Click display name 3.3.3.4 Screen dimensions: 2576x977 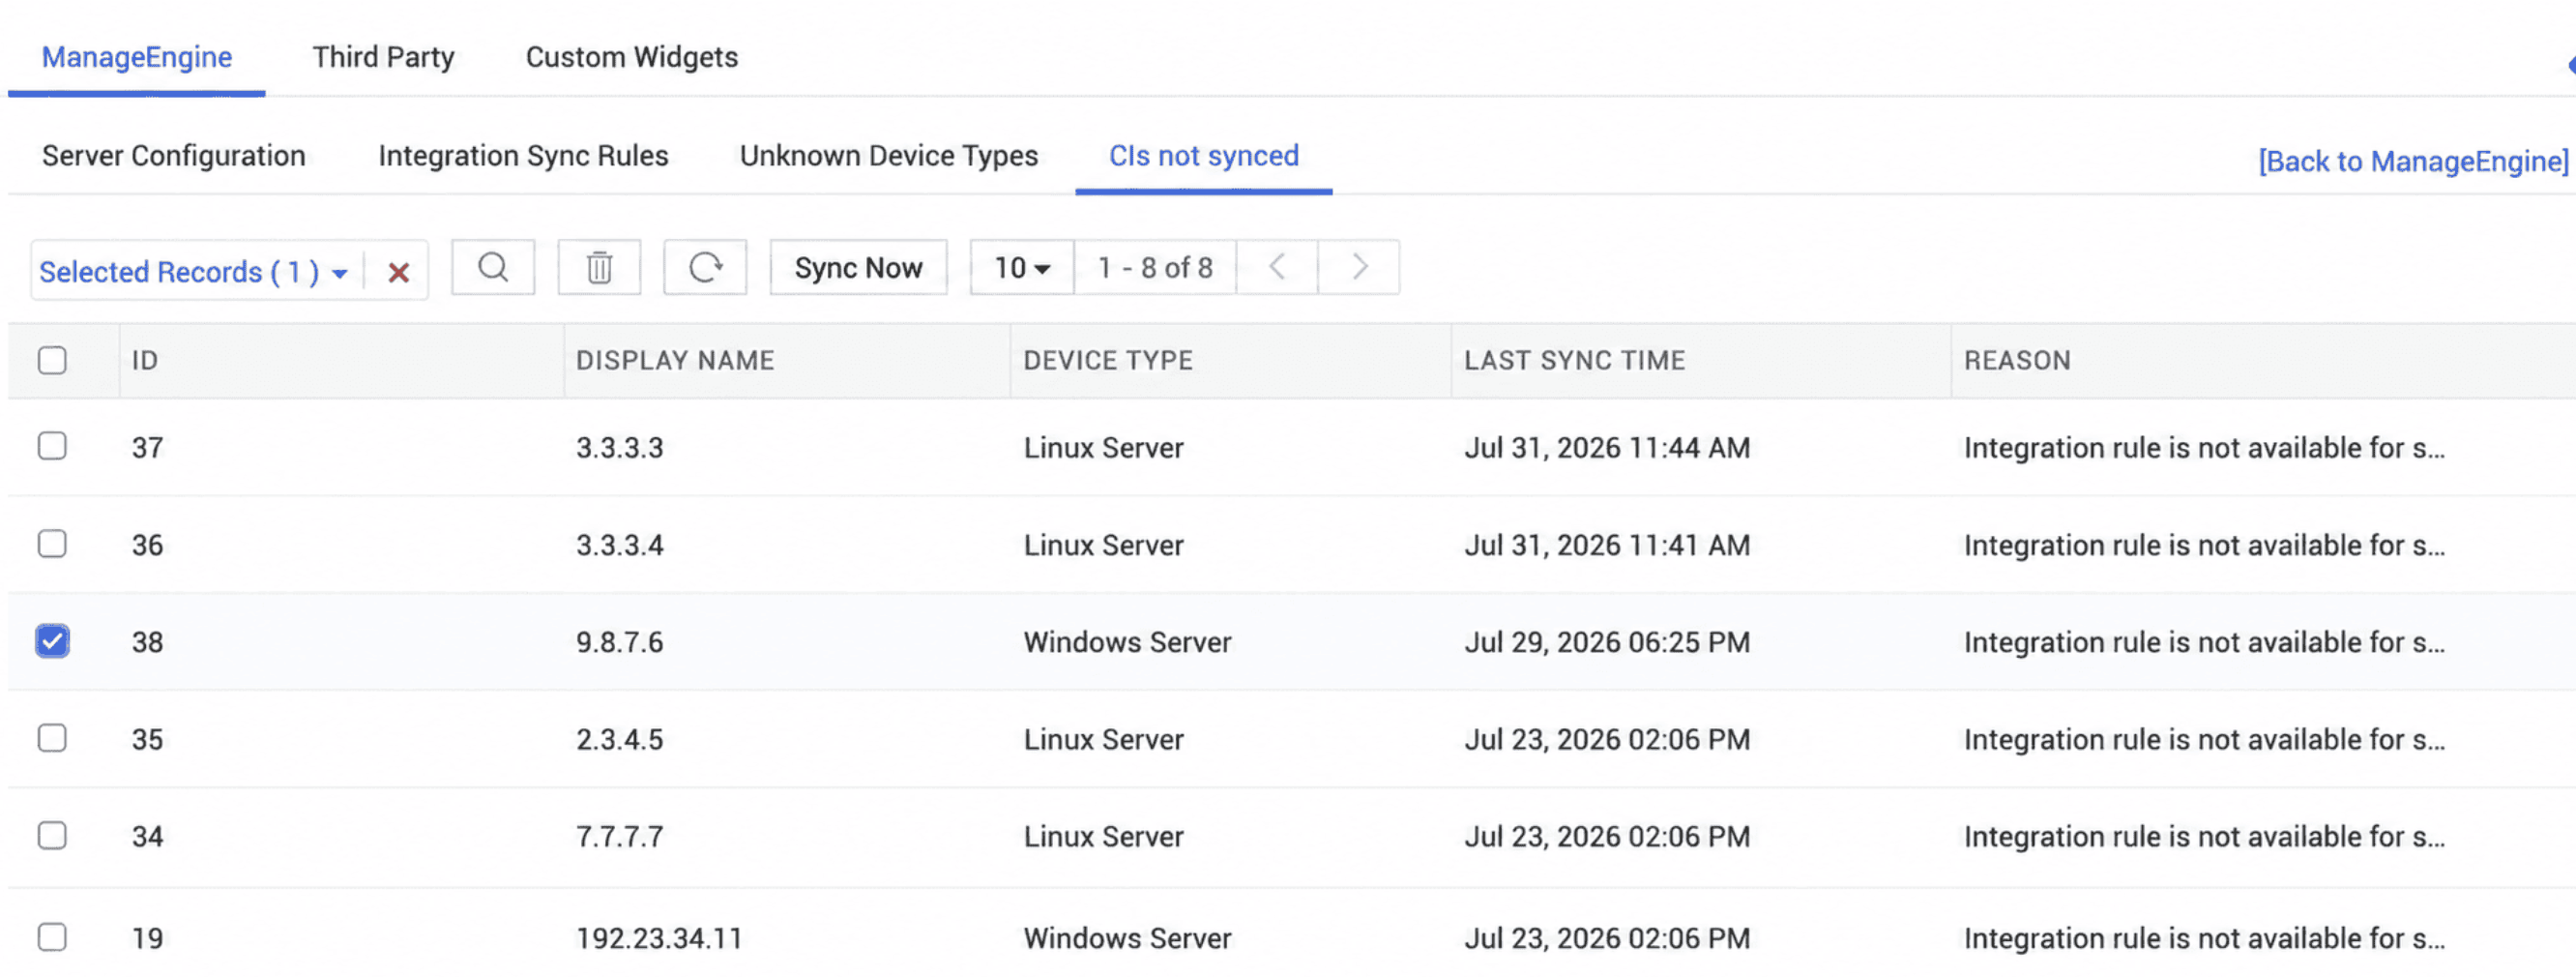pos(620,546)
